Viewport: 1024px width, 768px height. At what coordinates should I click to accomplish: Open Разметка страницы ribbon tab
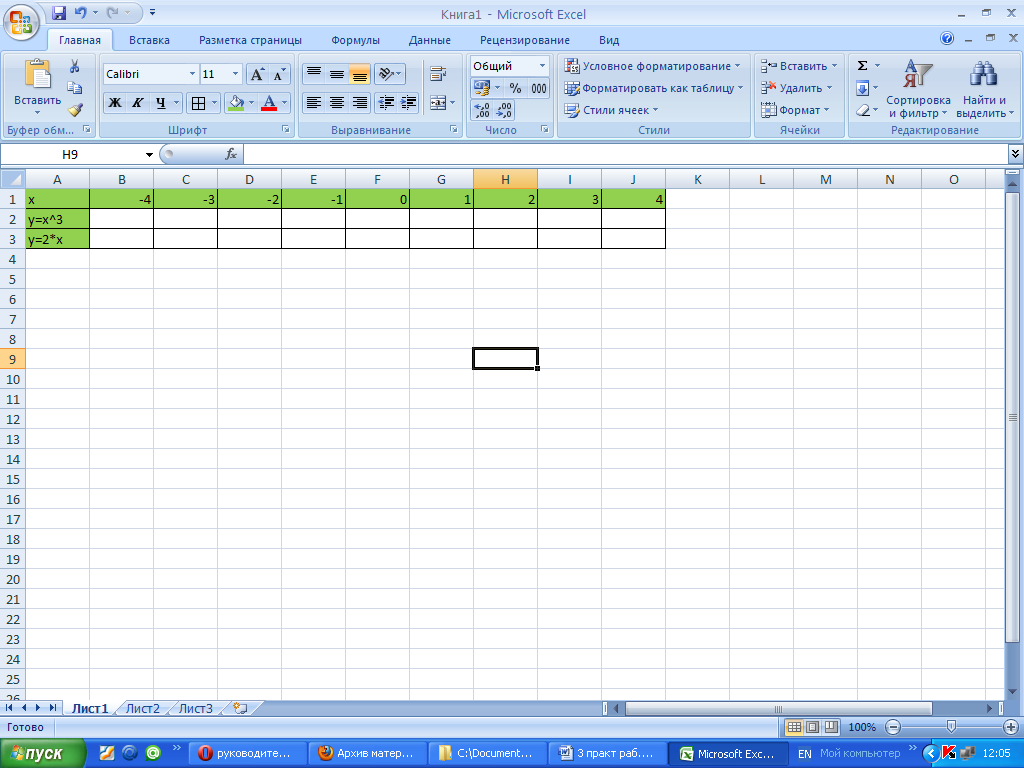(250, 40)
